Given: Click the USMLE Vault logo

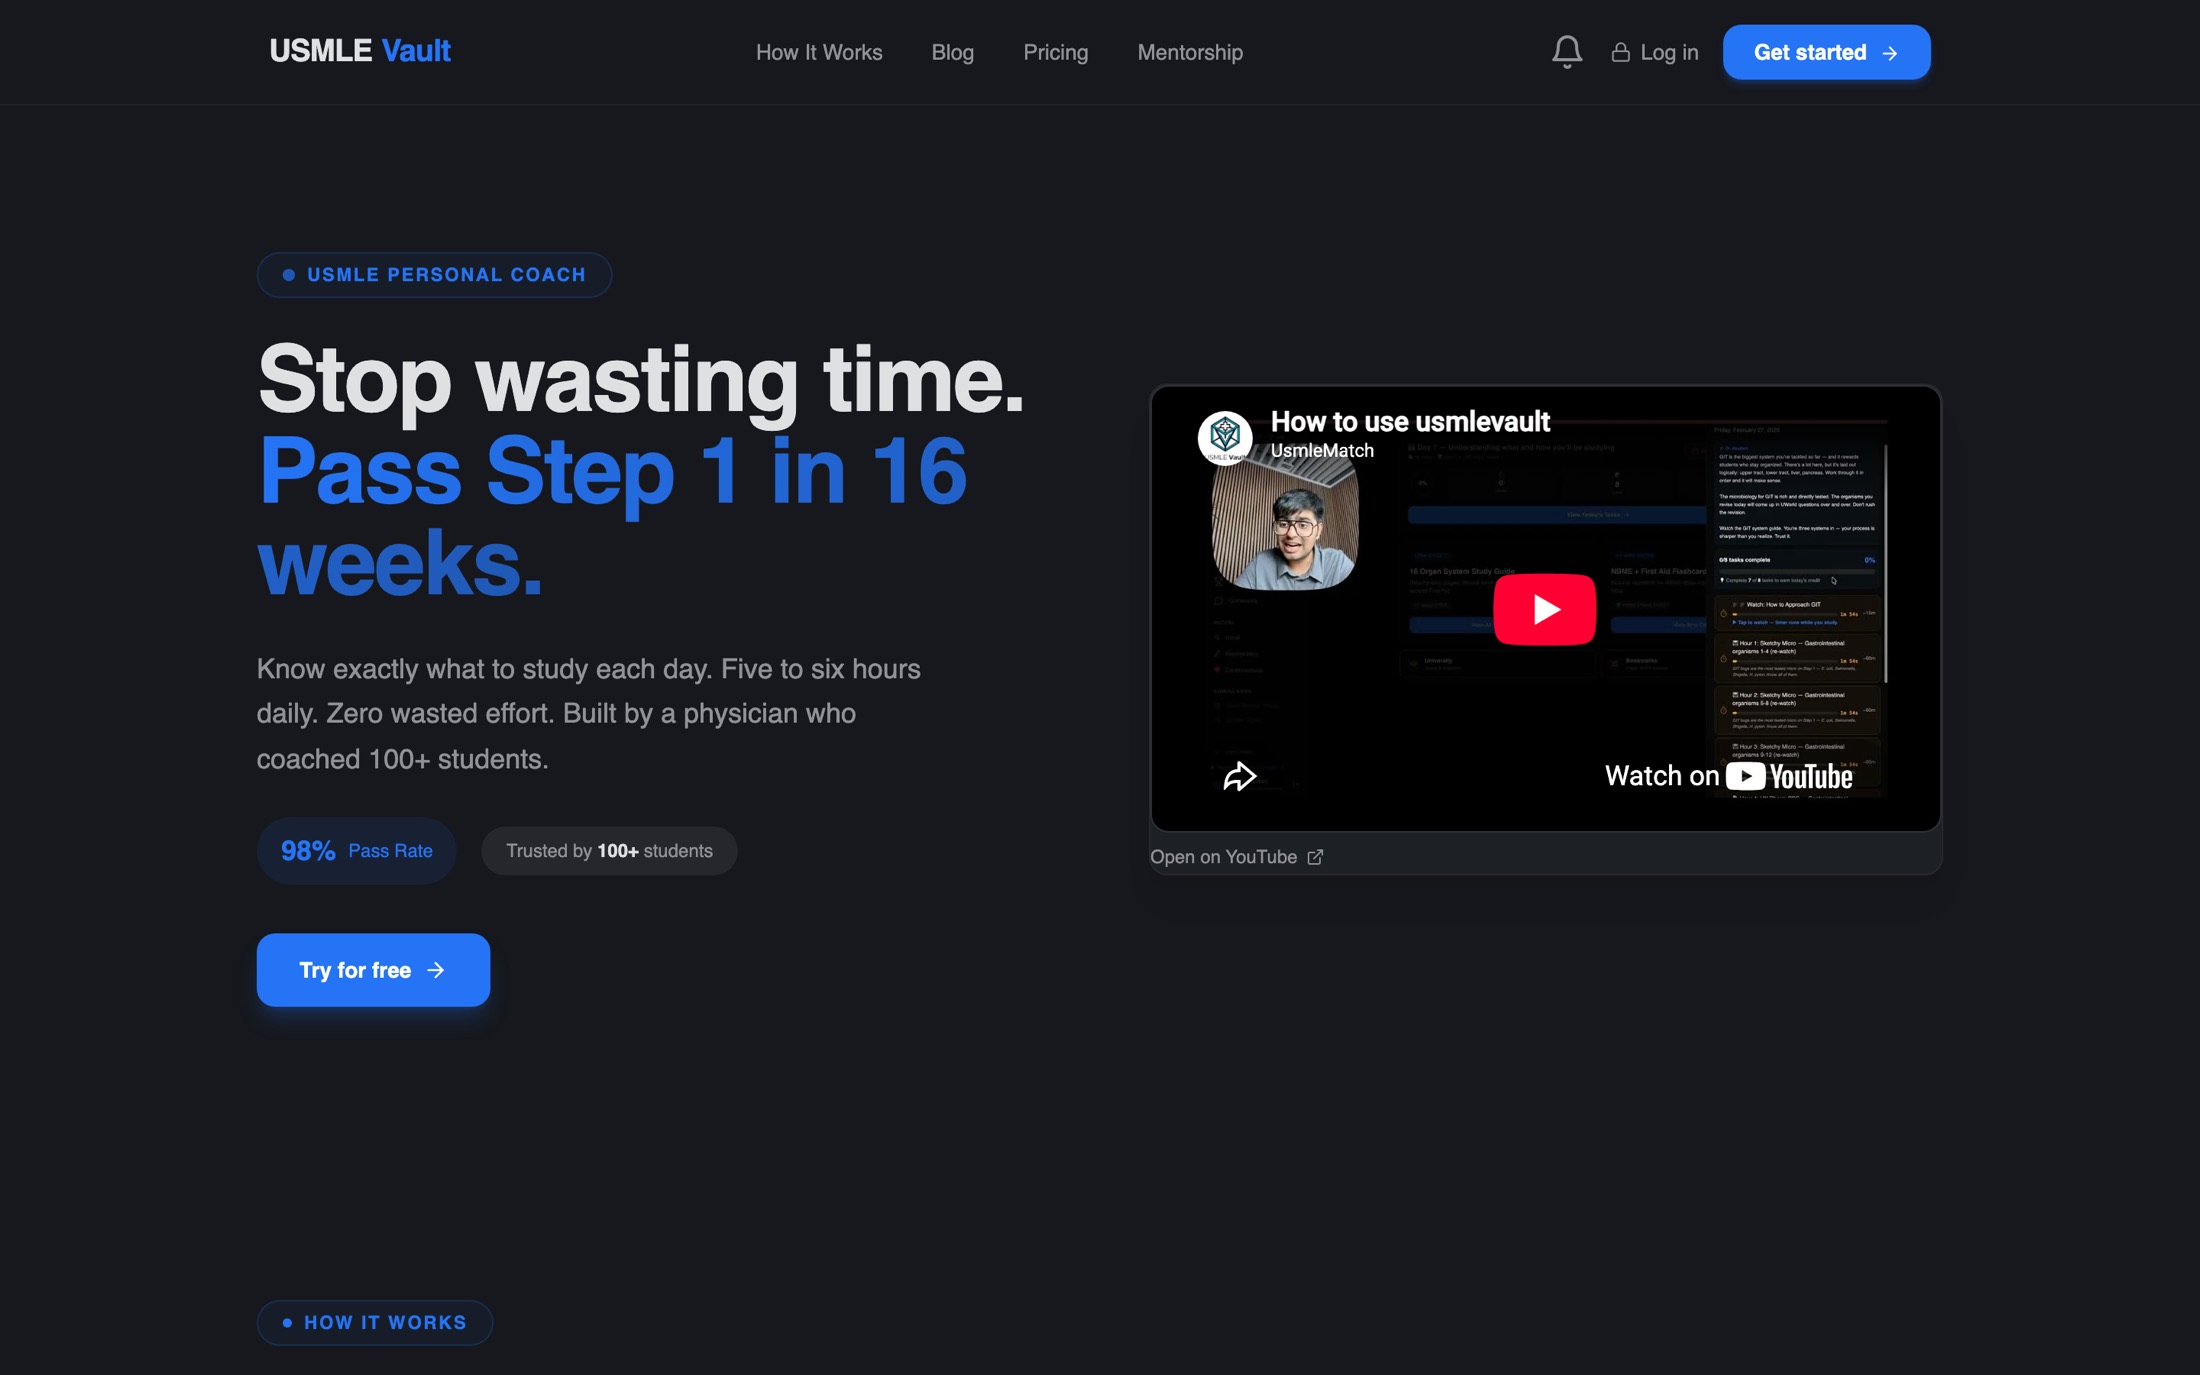Looking at the screenshot, I should [360, 51].
